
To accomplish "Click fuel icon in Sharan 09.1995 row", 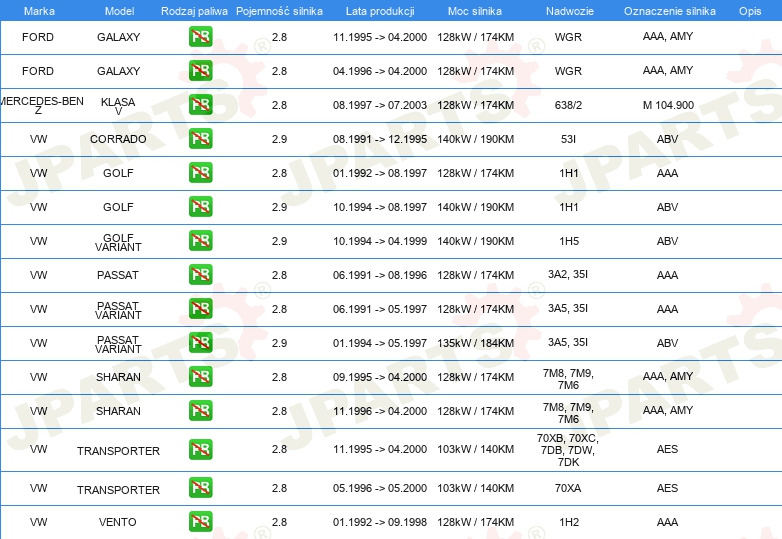I will click(x=200, y=376).
